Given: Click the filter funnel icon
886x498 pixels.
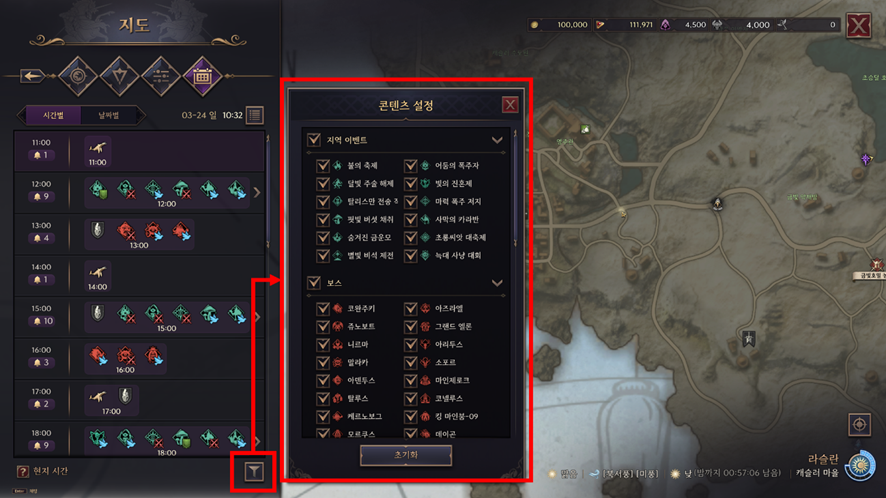Looking at the screenshot, I should coord(254,471).
